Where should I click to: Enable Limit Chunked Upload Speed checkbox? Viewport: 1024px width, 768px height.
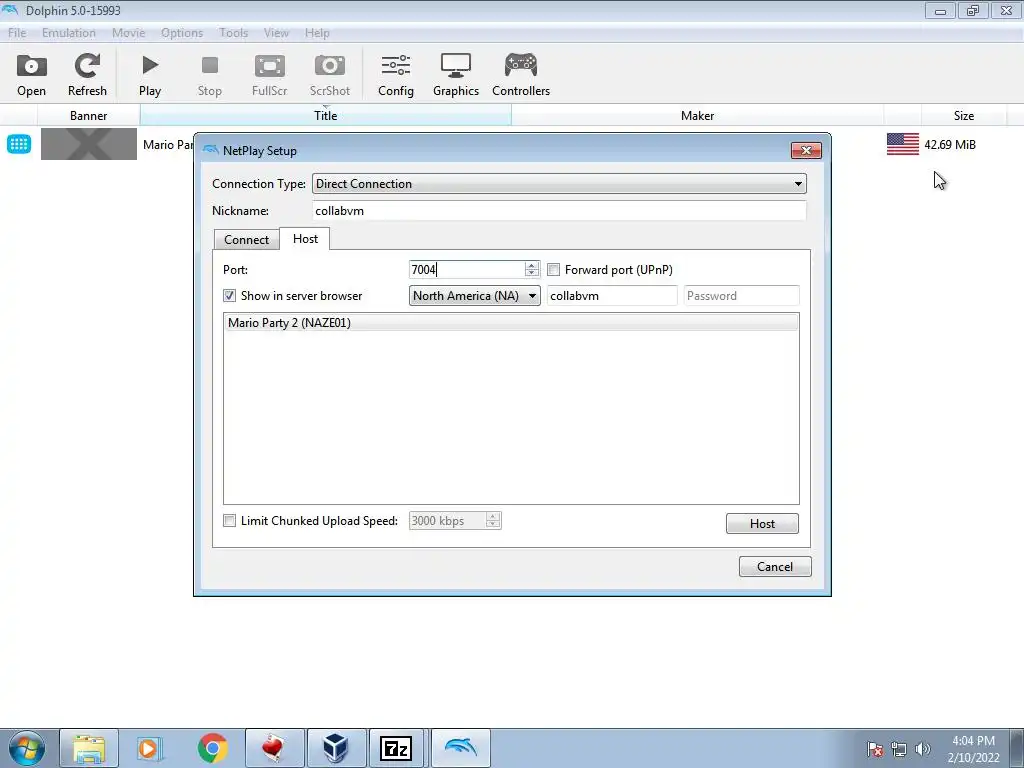click(x=229, y=520)
